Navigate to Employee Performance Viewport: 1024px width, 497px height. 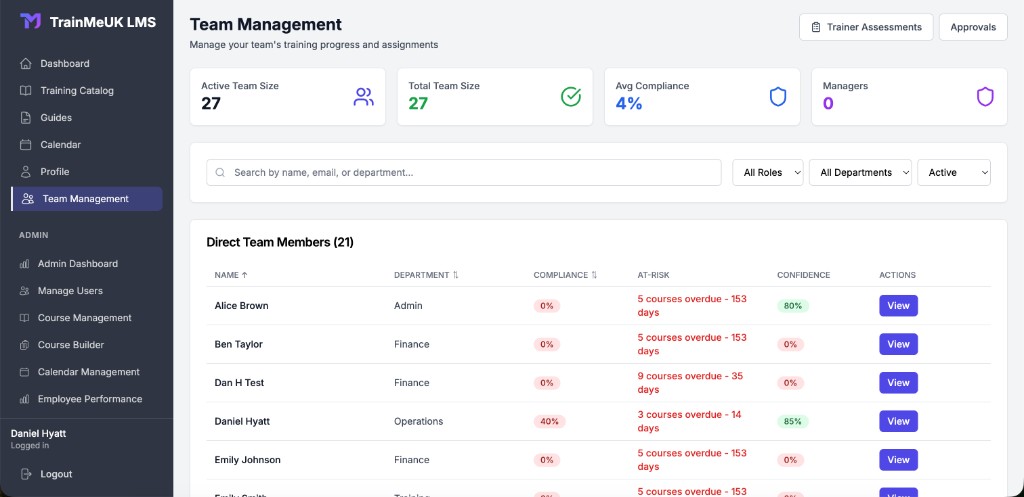click(86, 399)
